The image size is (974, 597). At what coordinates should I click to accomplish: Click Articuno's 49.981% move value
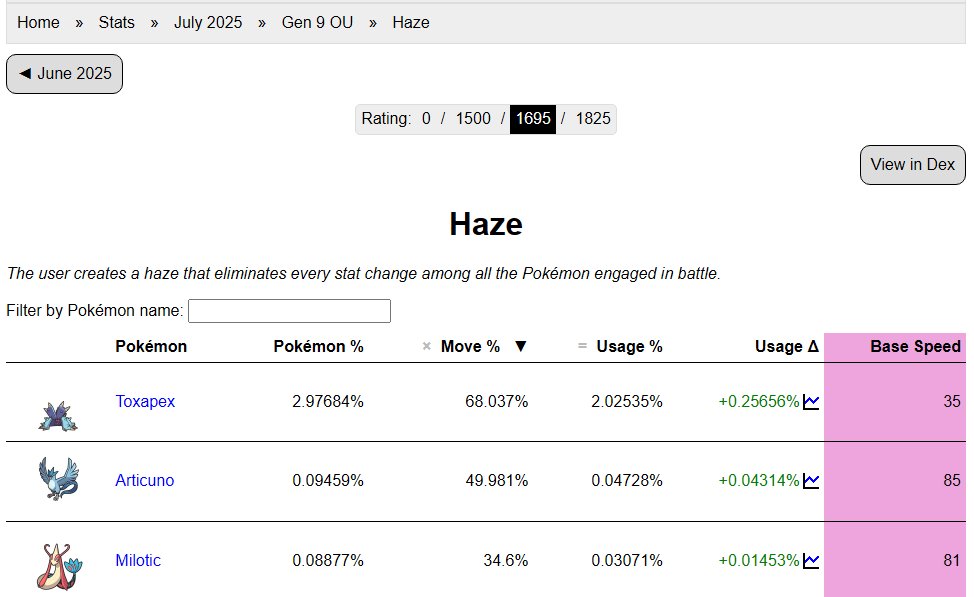coord(496,481)
